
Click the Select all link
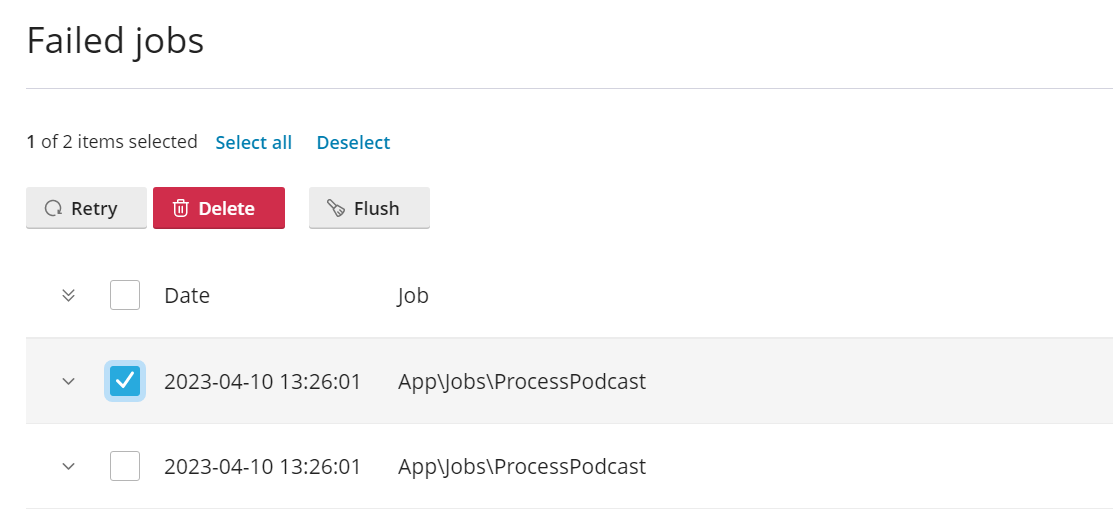click(254, 143)
